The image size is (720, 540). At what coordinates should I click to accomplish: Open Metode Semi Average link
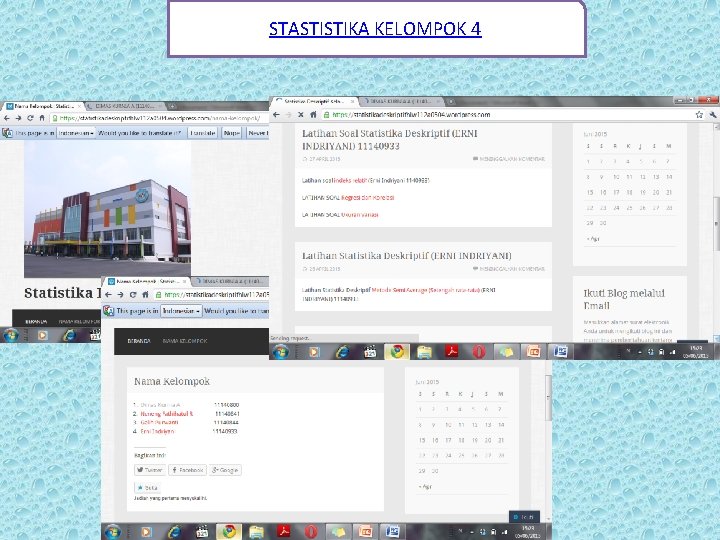click(x=426, y=290)
